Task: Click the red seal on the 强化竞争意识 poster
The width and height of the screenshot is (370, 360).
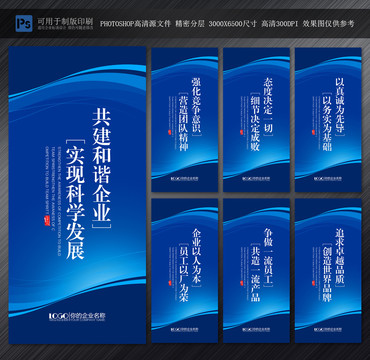Action: tap(169, 132)
